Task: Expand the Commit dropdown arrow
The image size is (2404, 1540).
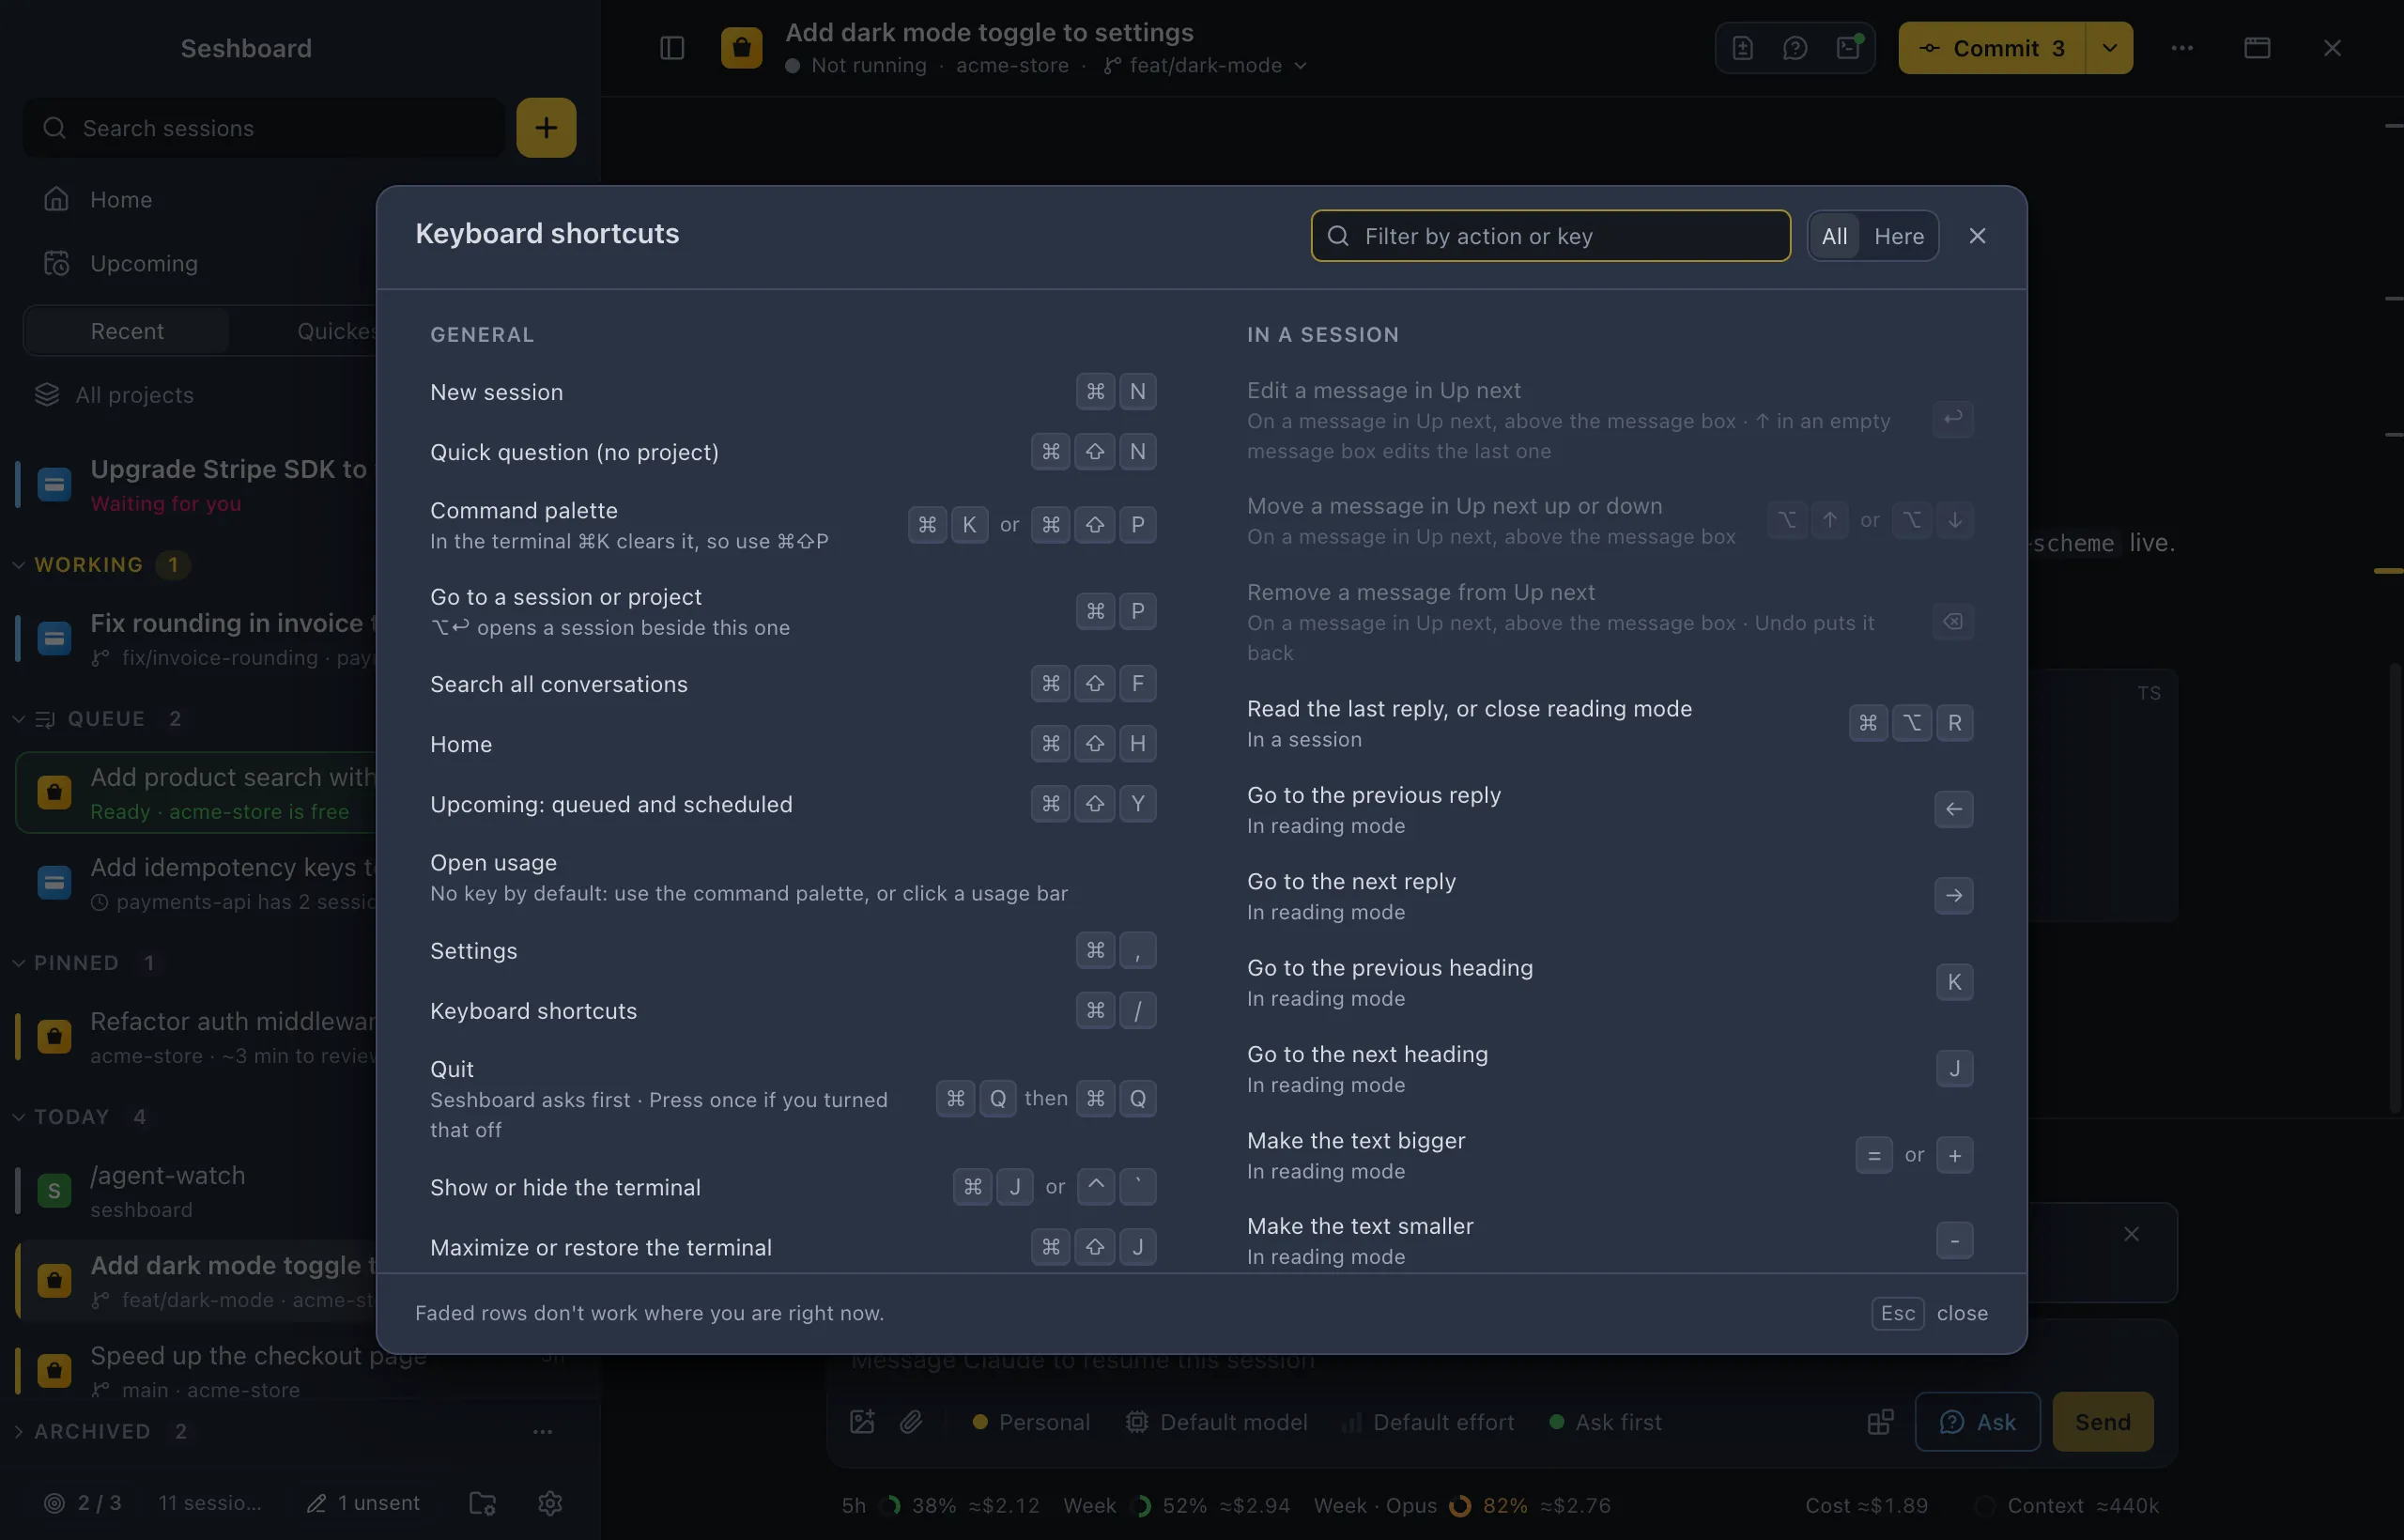Action: tap(2110, 48)
